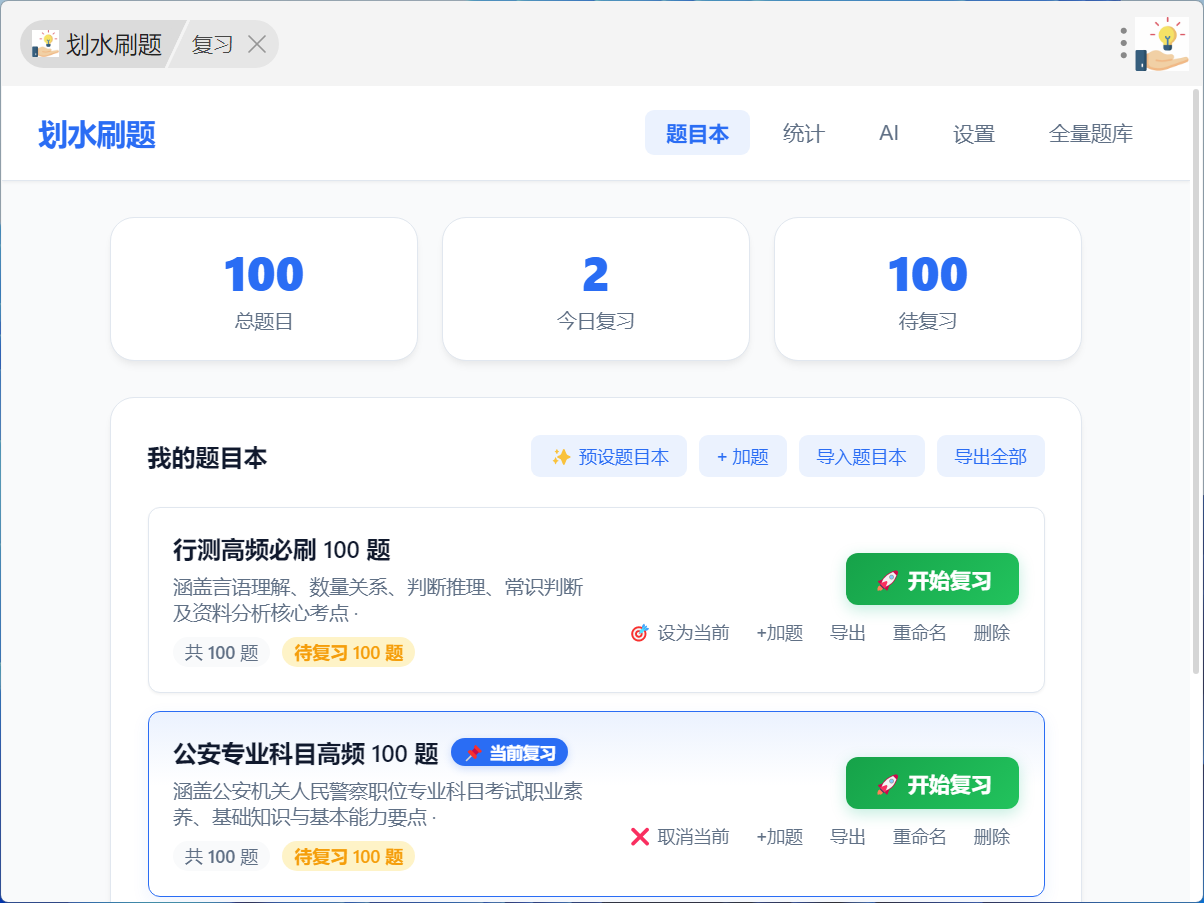Click 导入题目本 button
Screen dimensions: 1204x903
(862, 456)
